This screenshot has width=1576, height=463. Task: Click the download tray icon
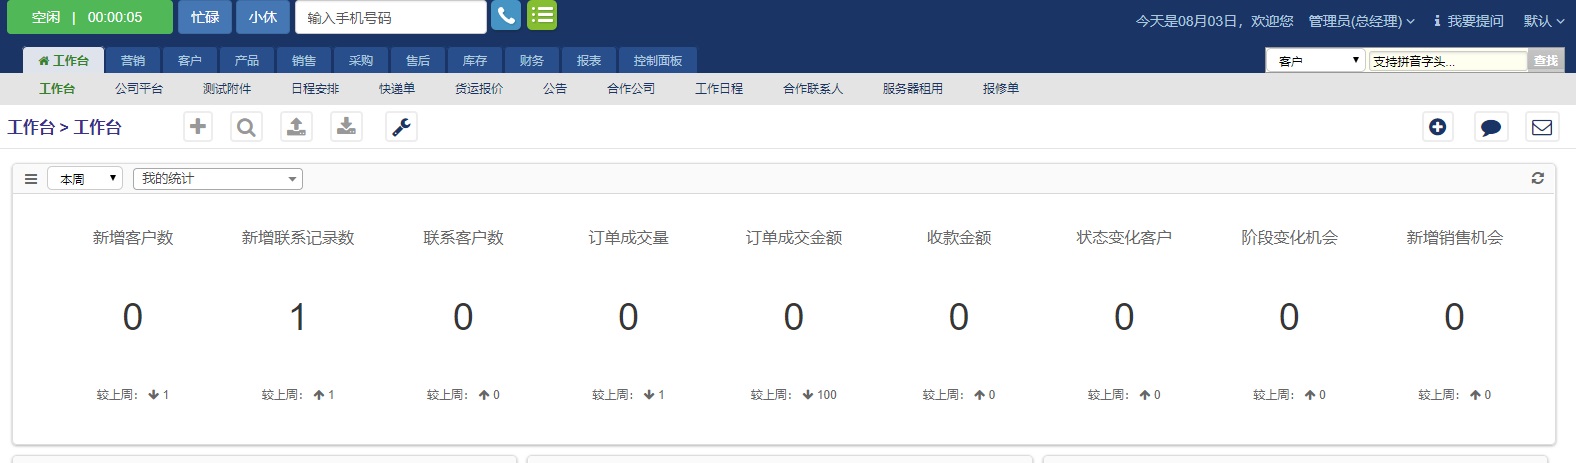346,127
